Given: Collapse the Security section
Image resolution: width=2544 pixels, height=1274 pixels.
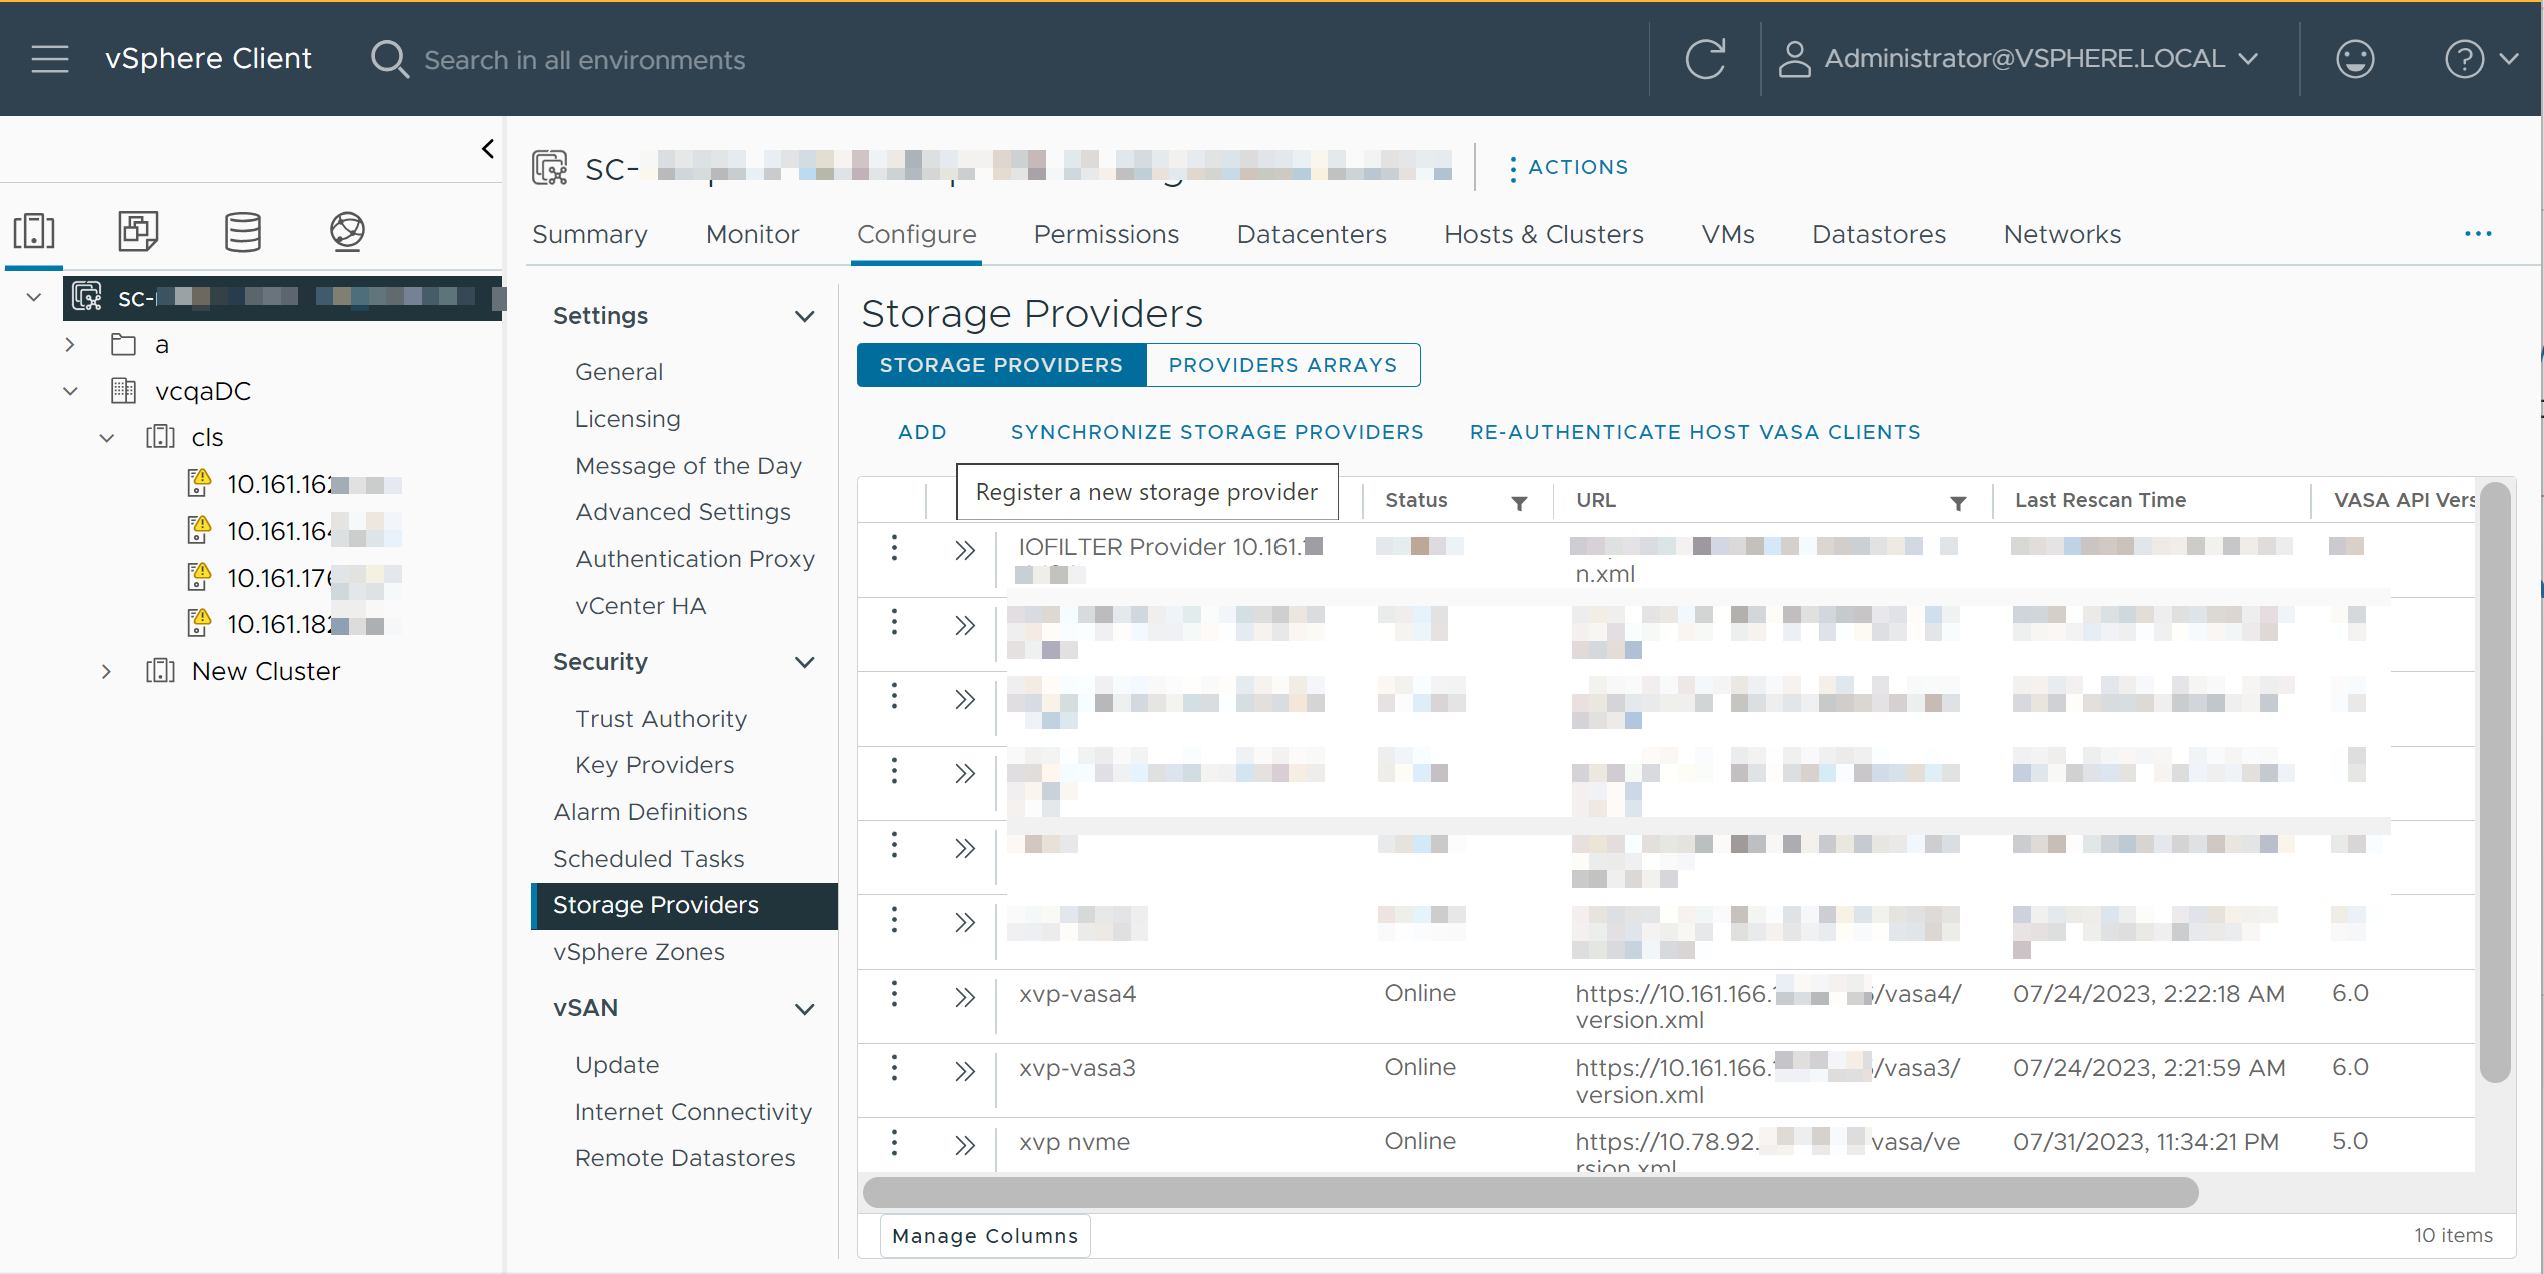Looking at the screenshot, I should (x=804, y=662).
